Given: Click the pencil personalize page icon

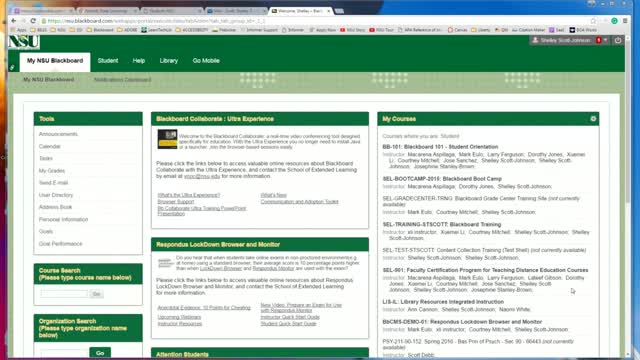Looking at the screenshot, I should pos(12,67).
